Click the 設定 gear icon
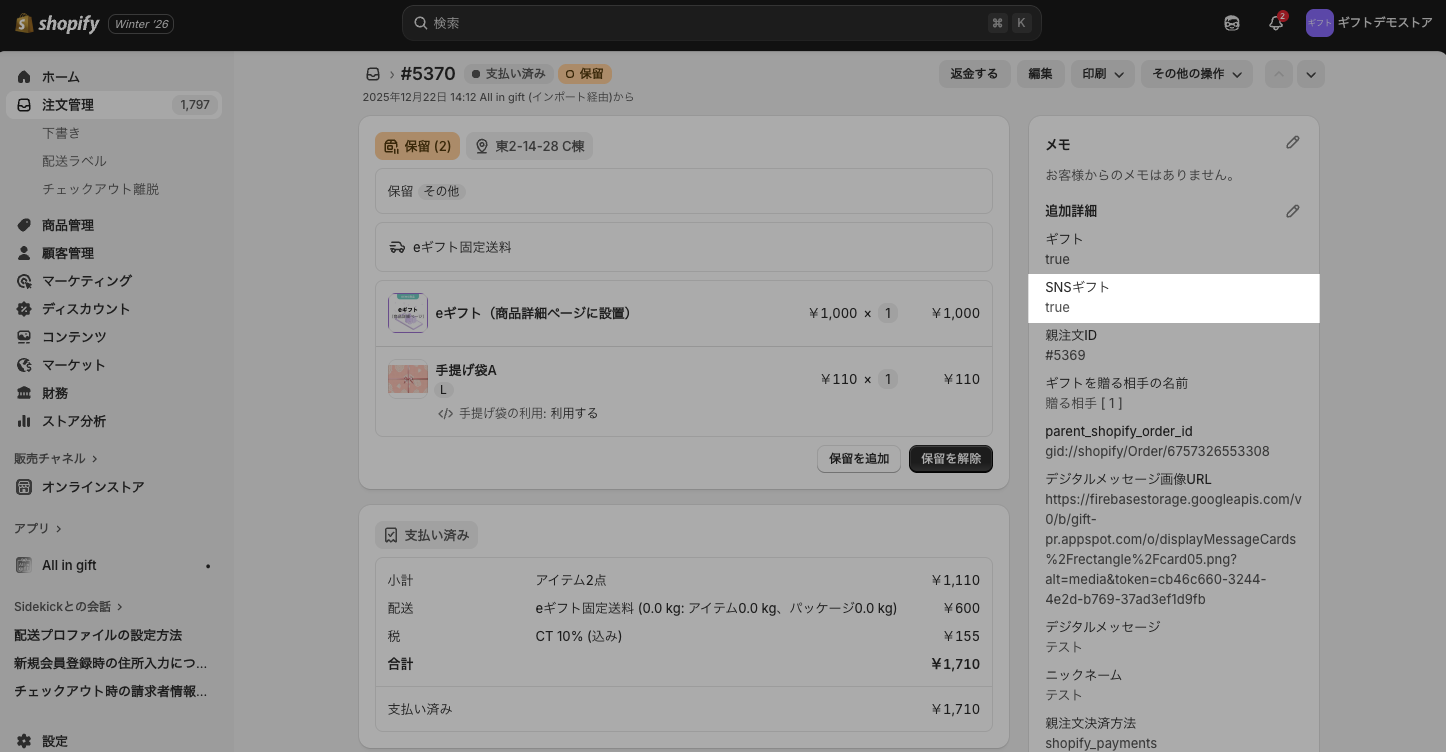Viewport: 1446px width, 752px height. click(x=24, y=741)
